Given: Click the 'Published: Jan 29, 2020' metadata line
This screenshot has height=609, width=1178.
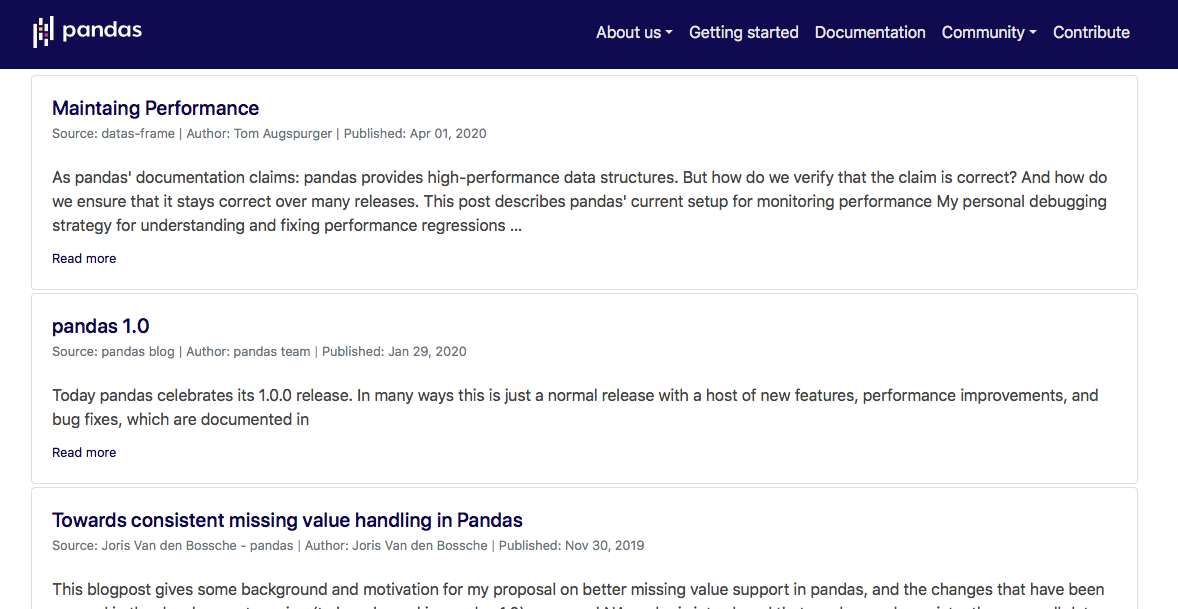Looking at the screenshot, I should click(x=259, y=351).
